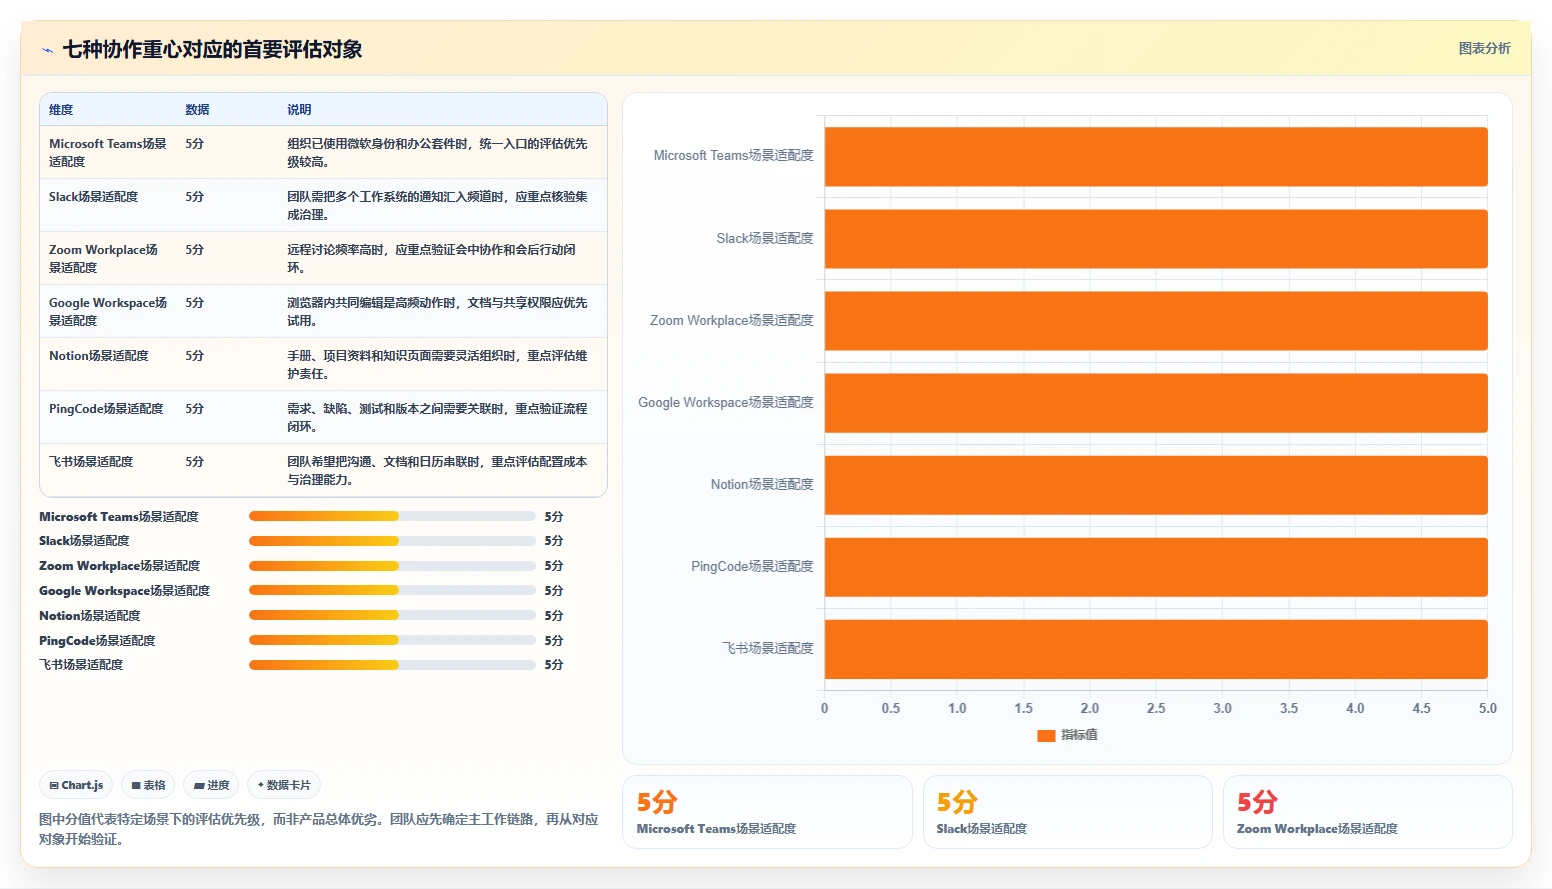Click the 飞书 orange chart bar

point(1156,649)
